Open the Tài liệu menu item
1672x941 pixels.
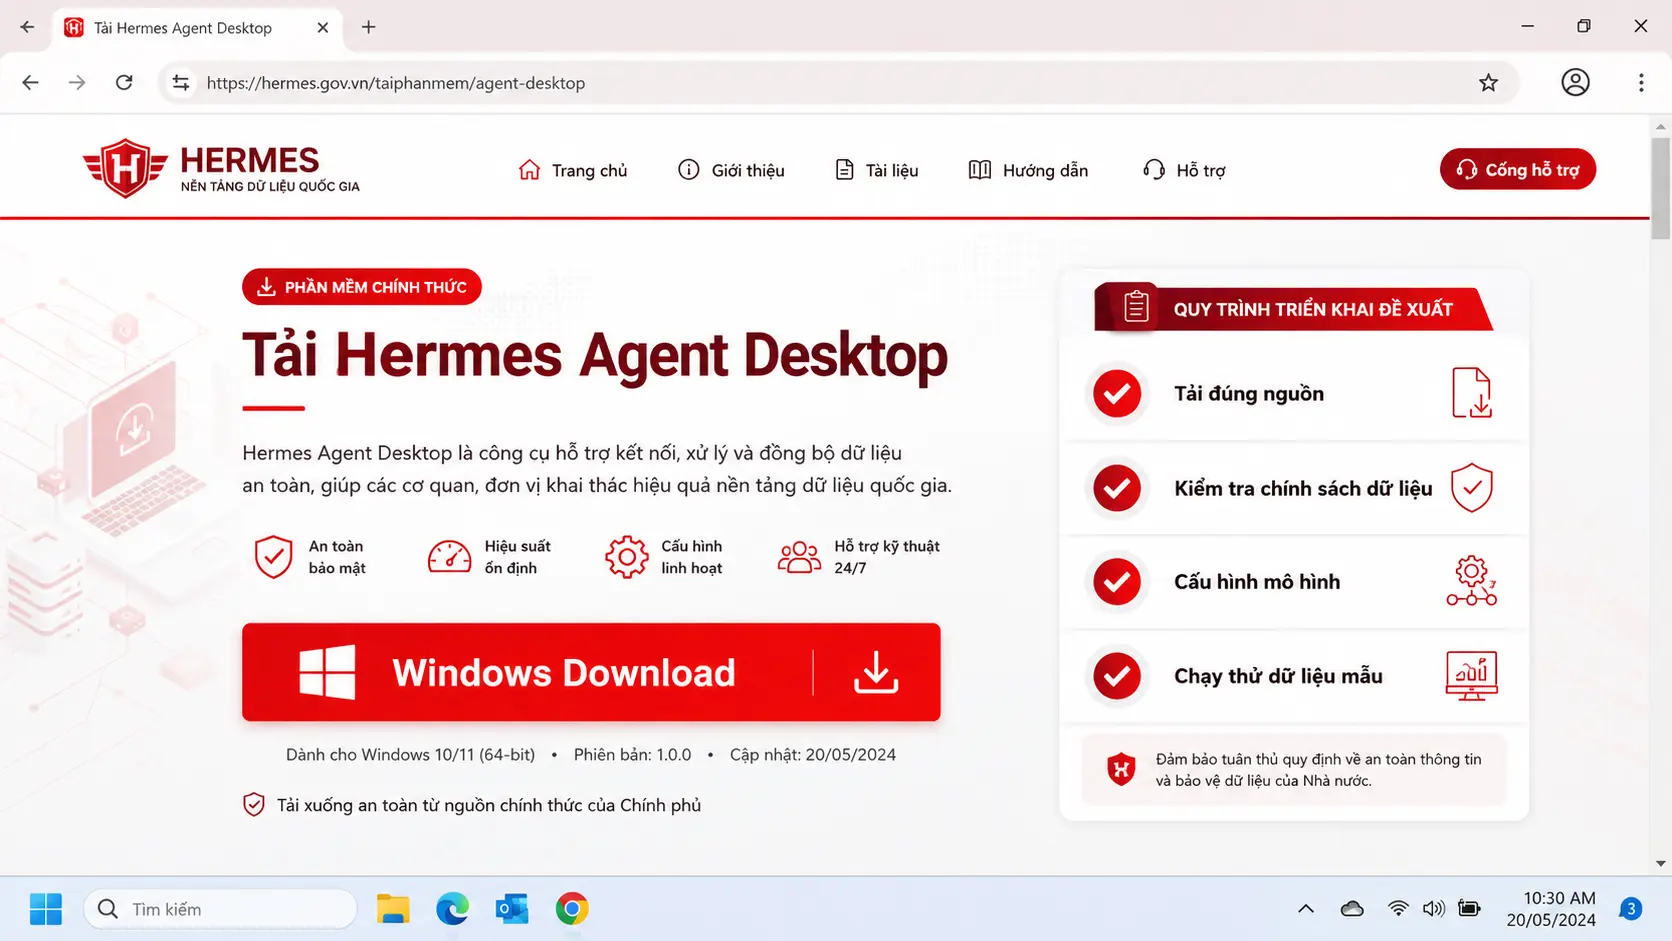click(x=876, y=170)
